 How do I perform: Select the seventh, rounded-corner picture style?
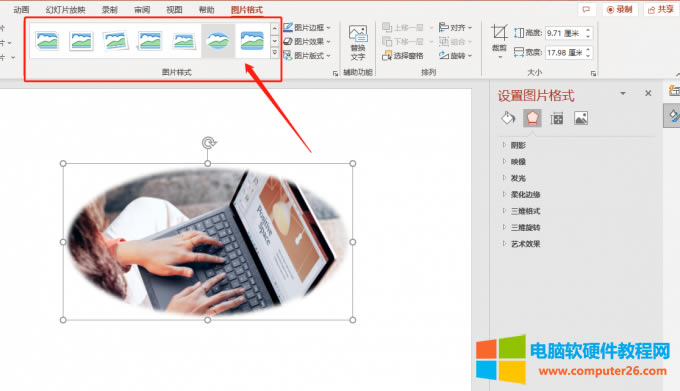coord(252,41)
